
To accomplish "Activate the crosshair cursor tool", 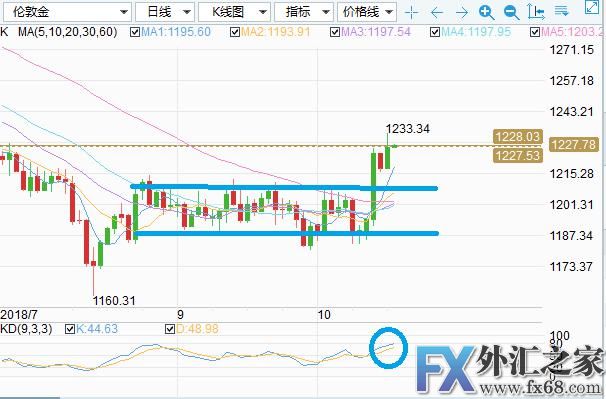I will pyautogui.click(x=412, y=13).
